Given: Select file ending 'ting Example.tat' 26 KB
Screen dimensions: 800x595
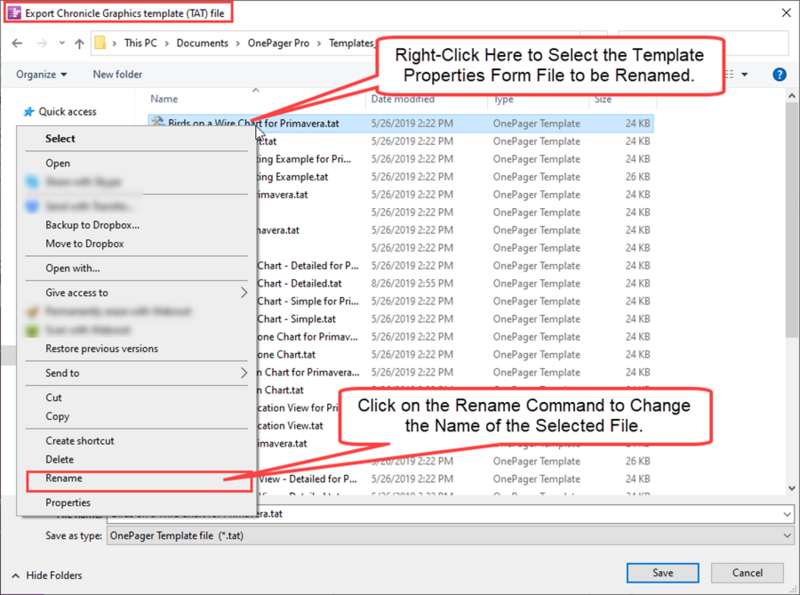Looking at the screenshot, I should [455, 177].
